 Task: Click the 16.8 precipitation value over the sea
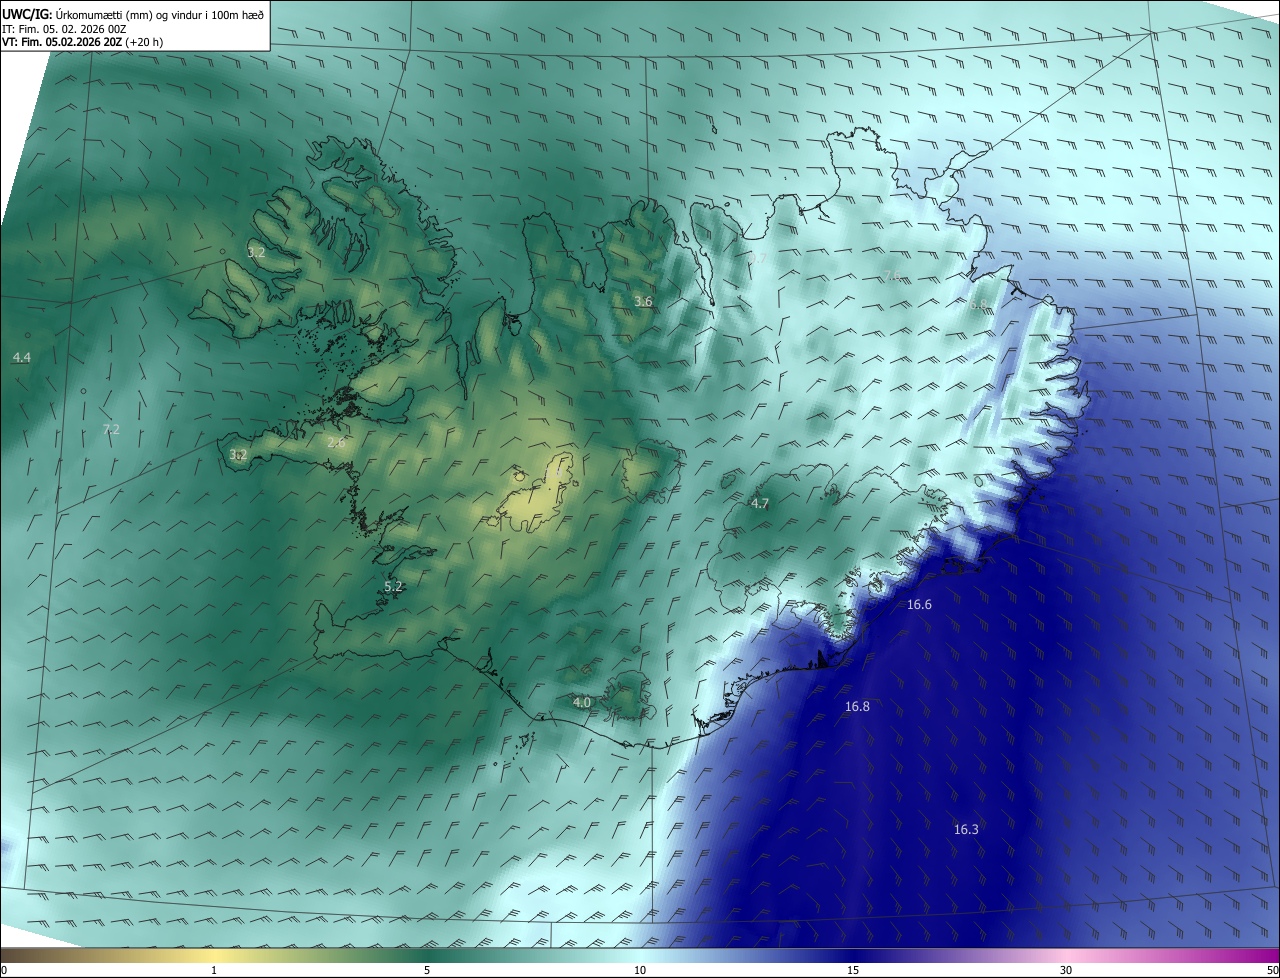pyautogui.click(x=857, y=706)
